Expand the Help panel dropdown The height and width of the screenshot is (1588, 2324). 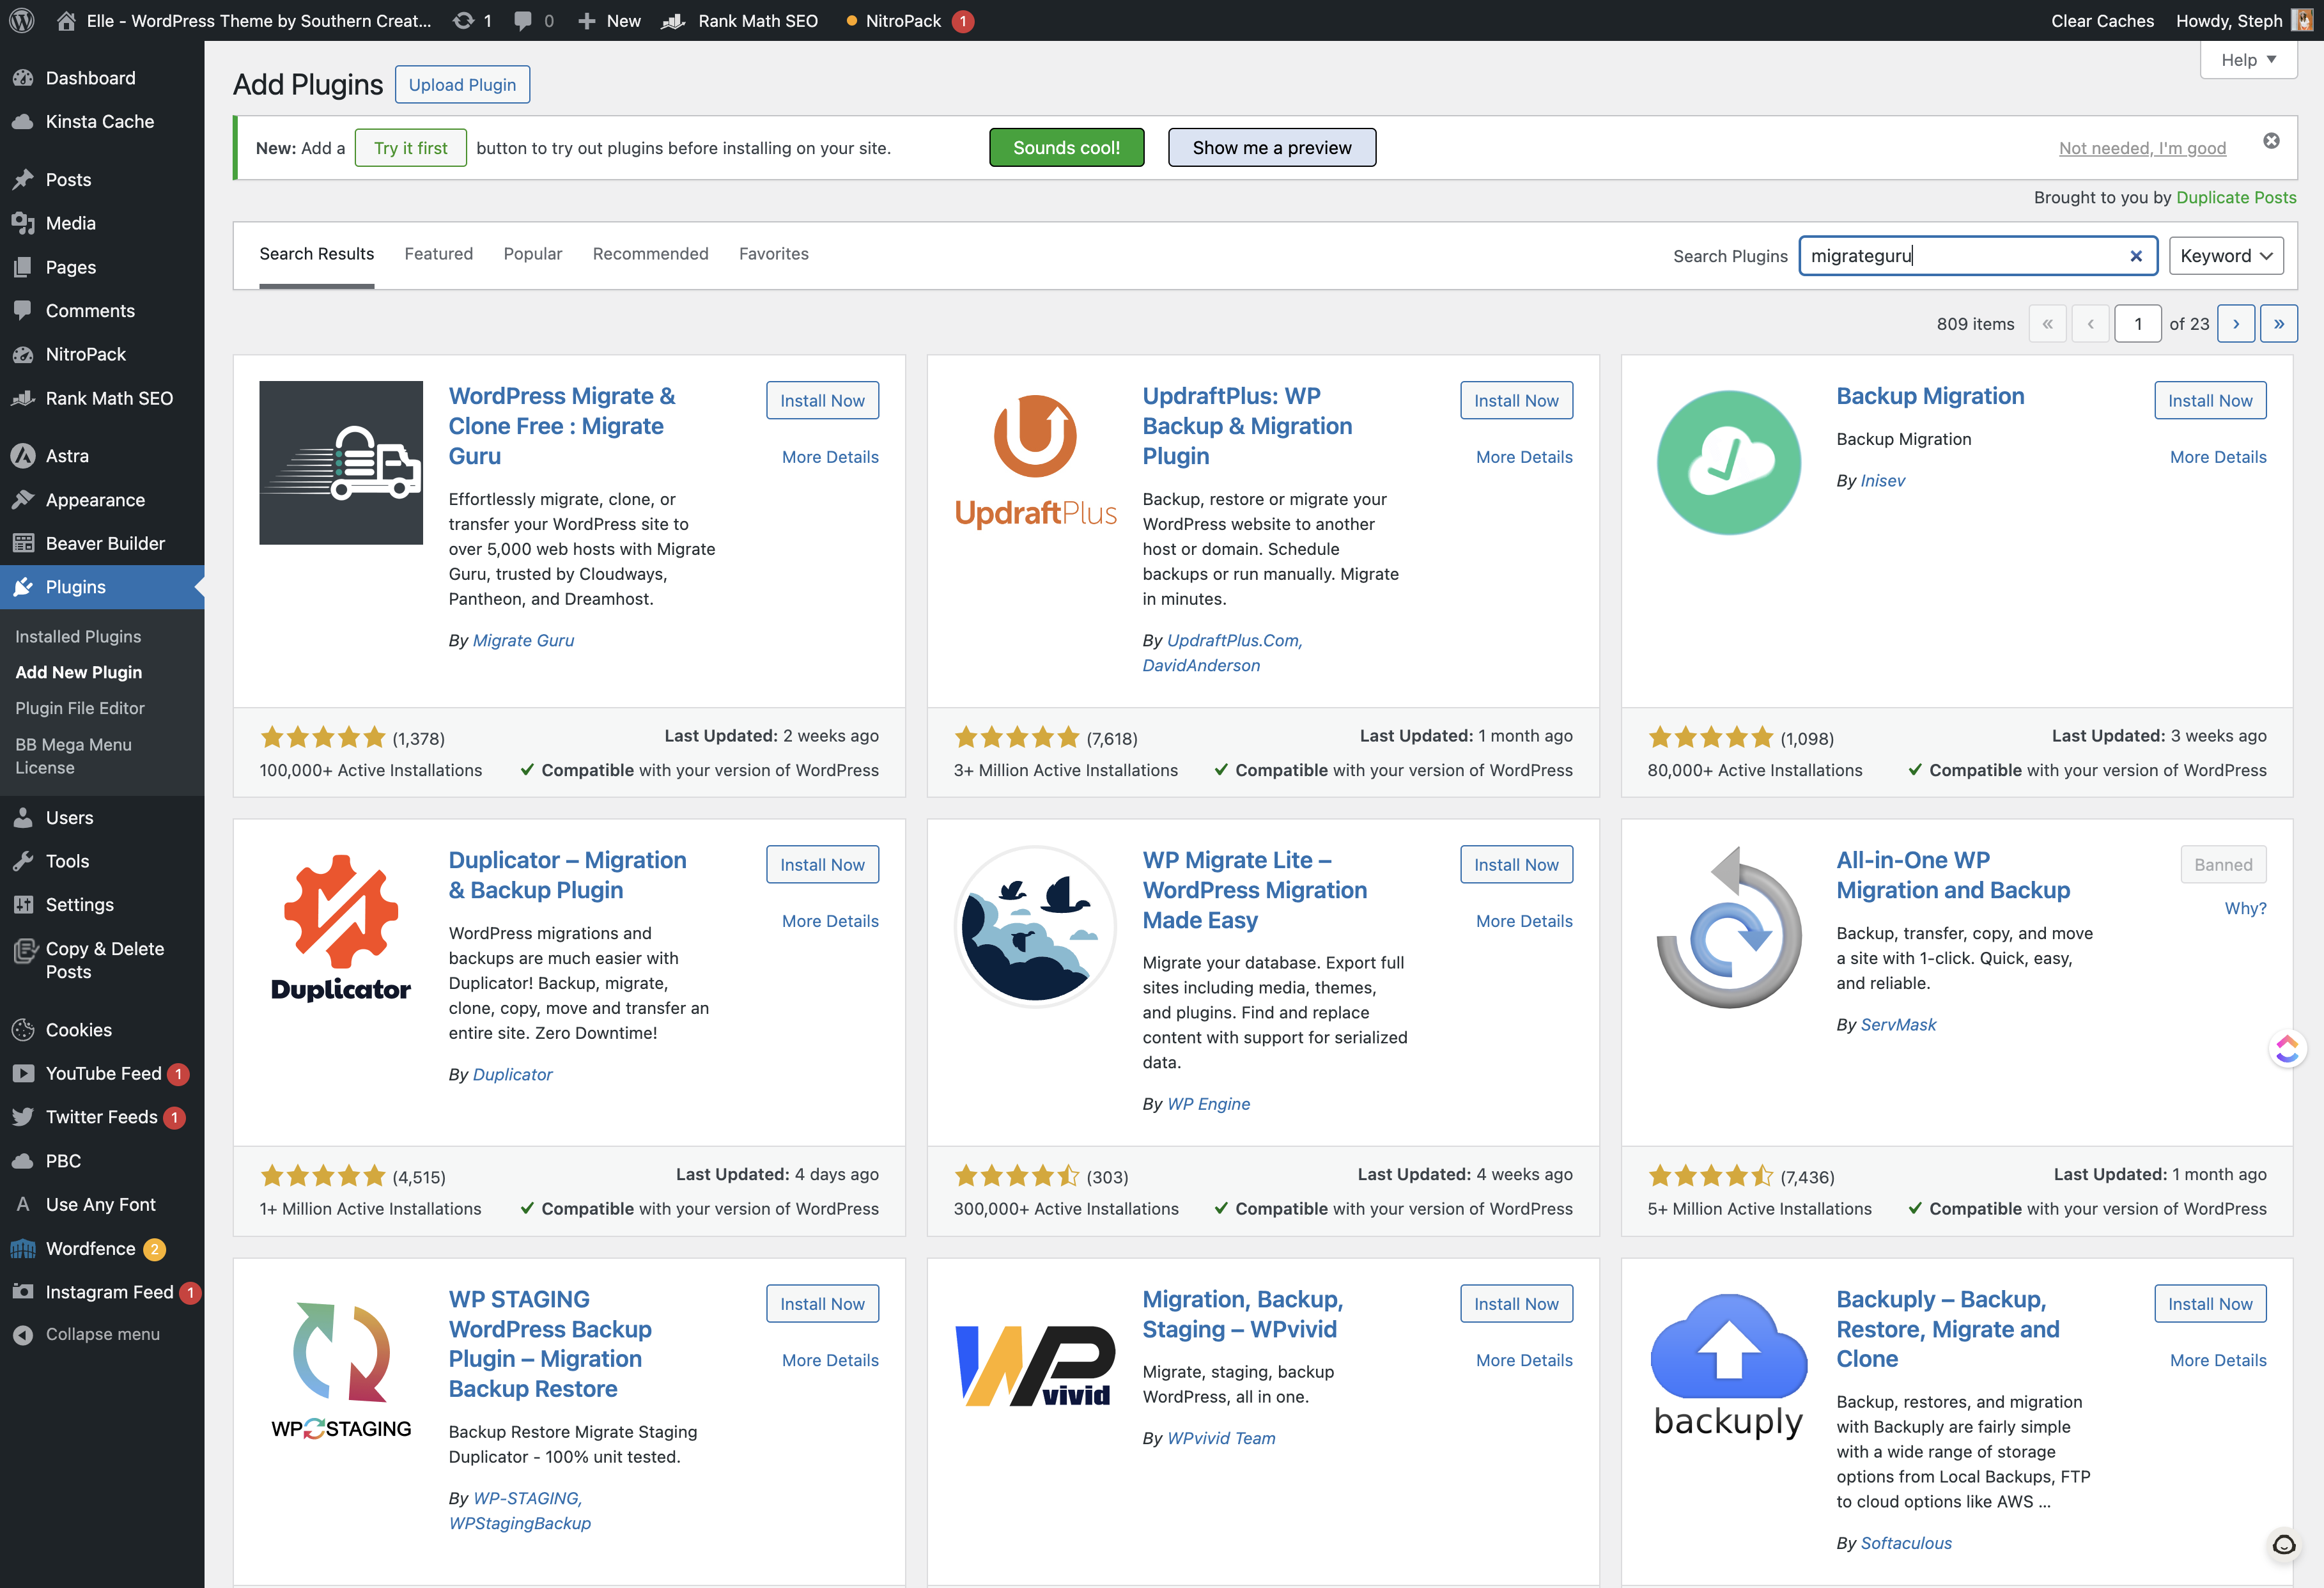click(x=2248, y=60)
